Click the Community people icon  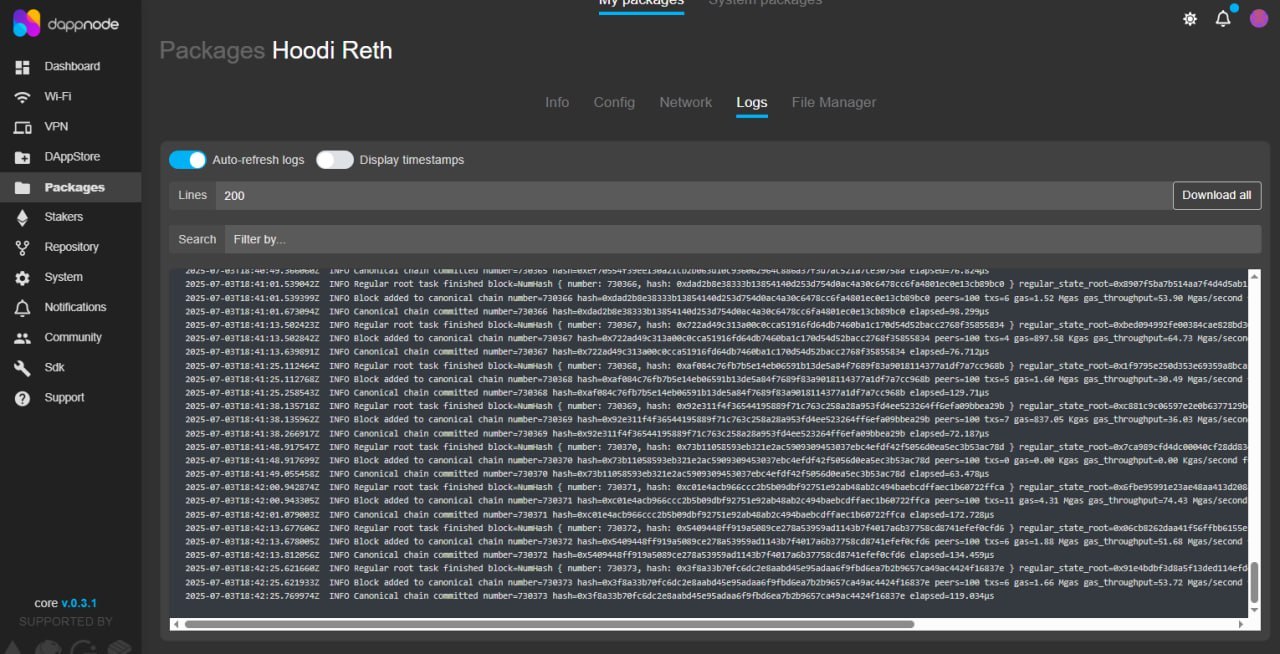click(x=23, y=338)
